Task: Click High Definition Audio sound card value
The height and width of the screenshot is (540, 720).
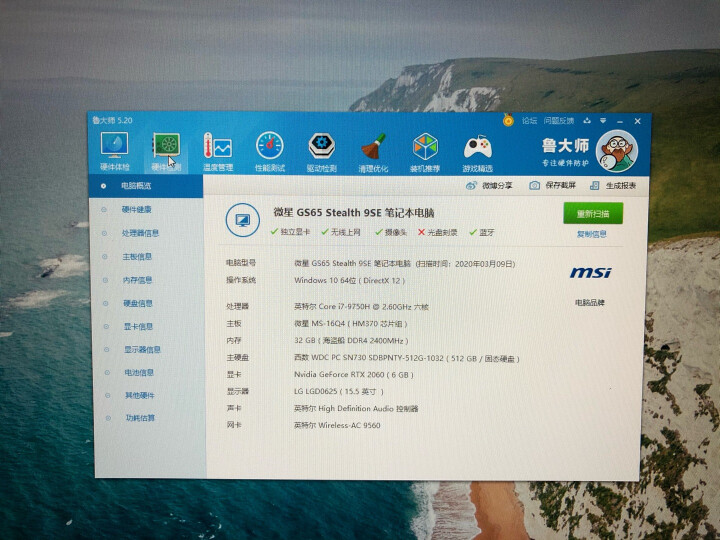Action: click(x=356, y=408)
